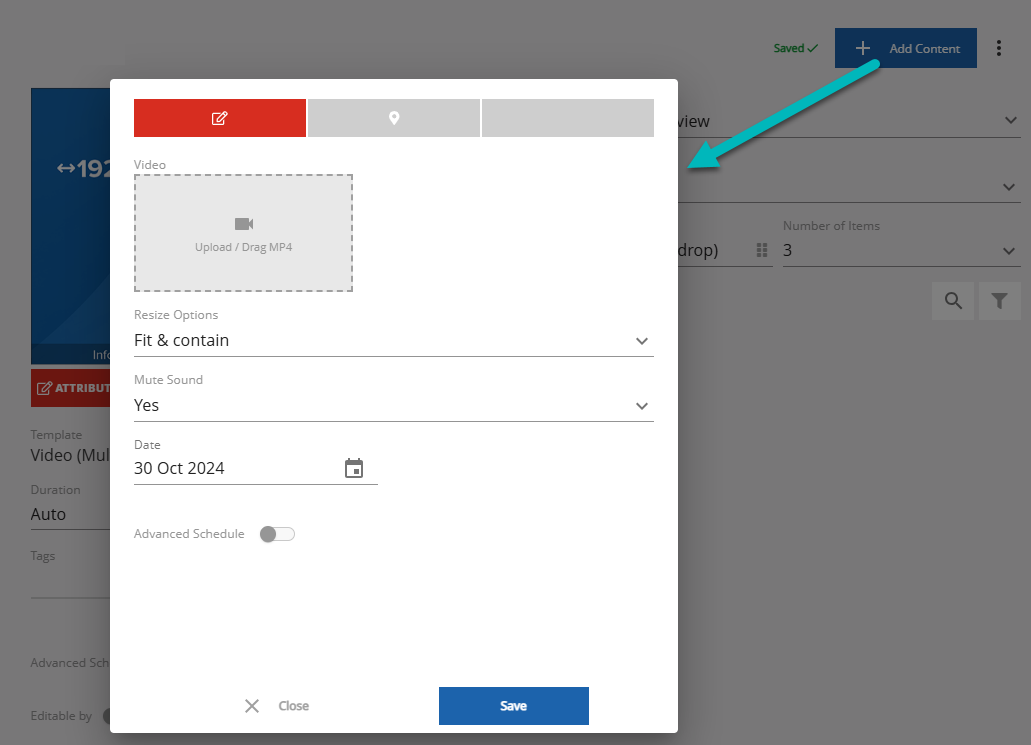Open the three-dot more options menu
This screenshot has height=745, width=1031.
click(x=999, y=48)
